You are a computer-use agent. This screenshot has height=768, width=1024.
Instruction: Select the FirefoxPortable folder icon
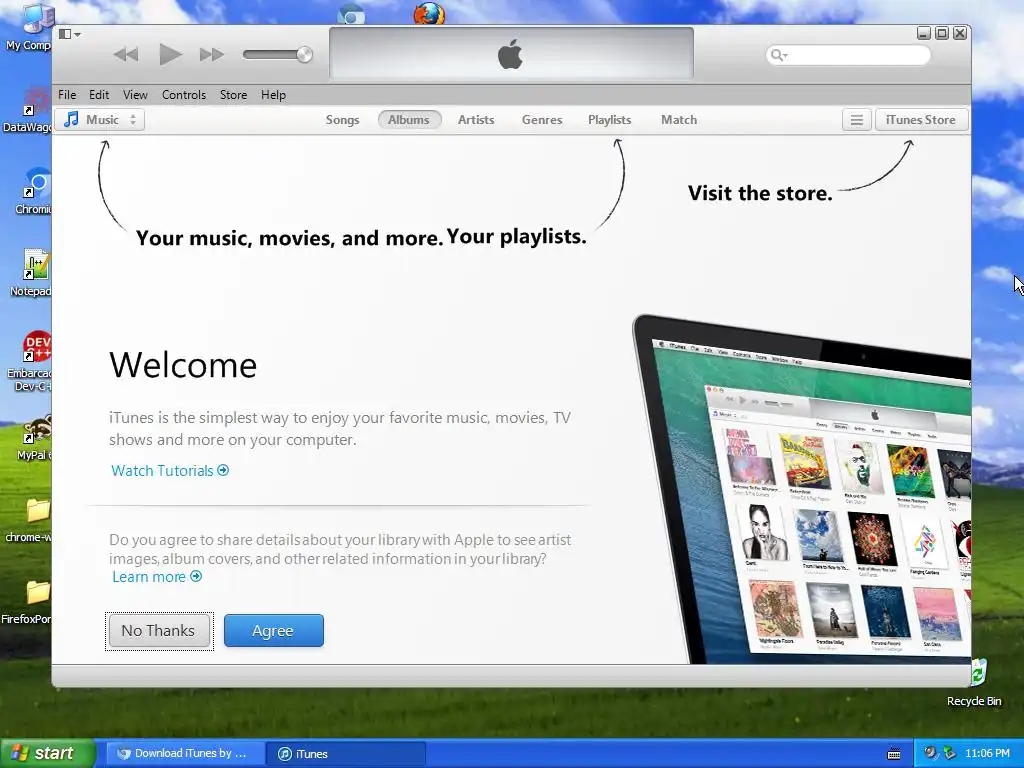point(27,601)
